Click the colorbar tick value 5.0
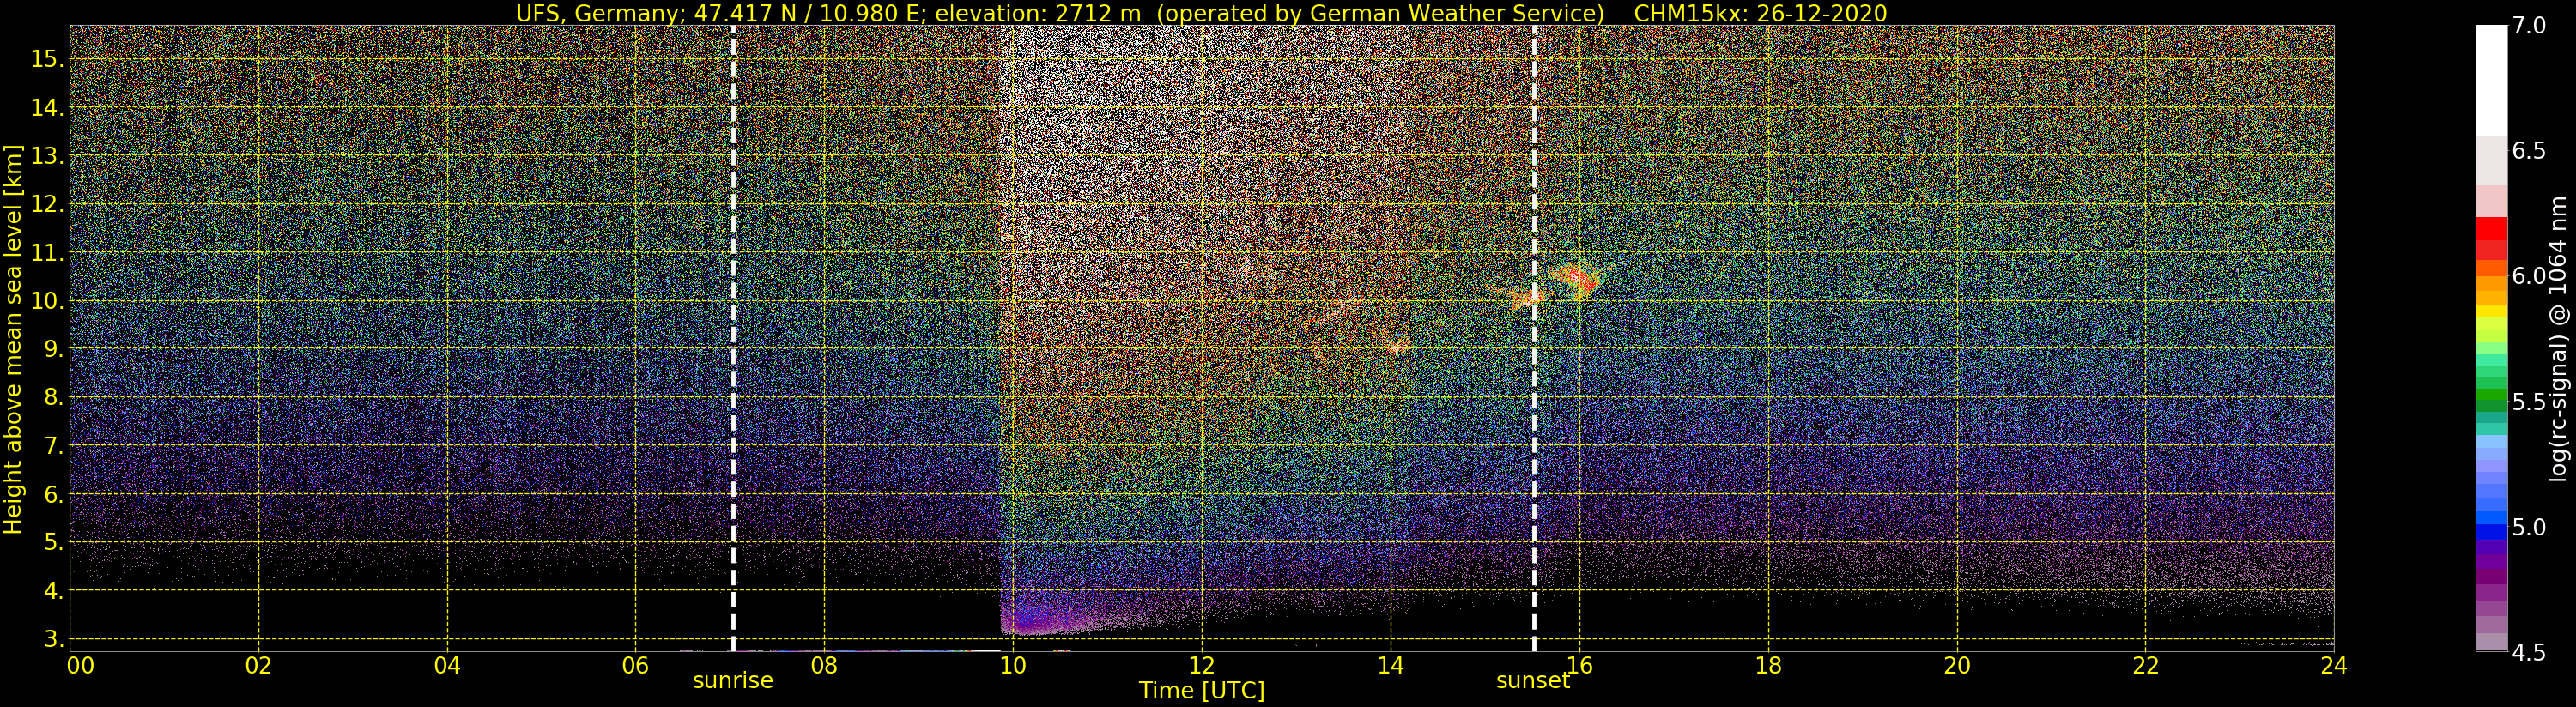Viewport: 2576px width, 707px height. click(2528, 527)
